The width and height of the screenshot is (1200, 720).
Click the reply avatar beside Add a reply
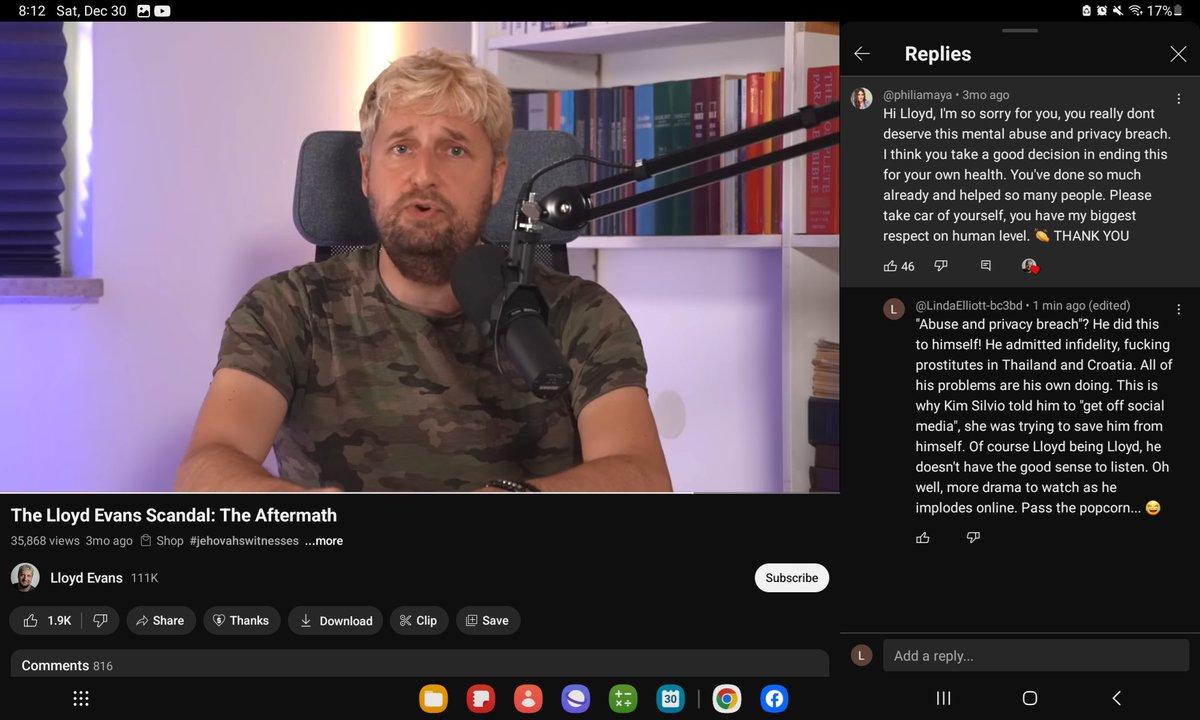(861, 656)
